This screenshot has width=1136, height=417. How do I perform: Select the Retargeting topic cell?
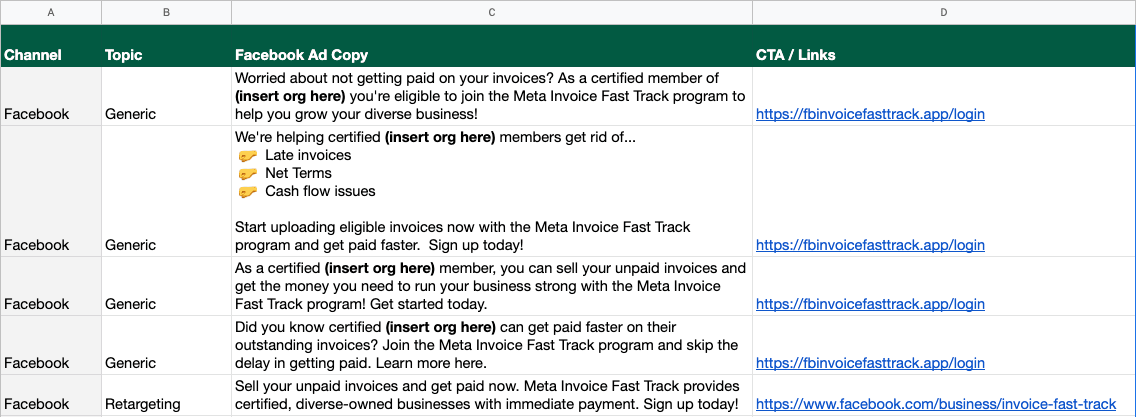pos(167,395)
